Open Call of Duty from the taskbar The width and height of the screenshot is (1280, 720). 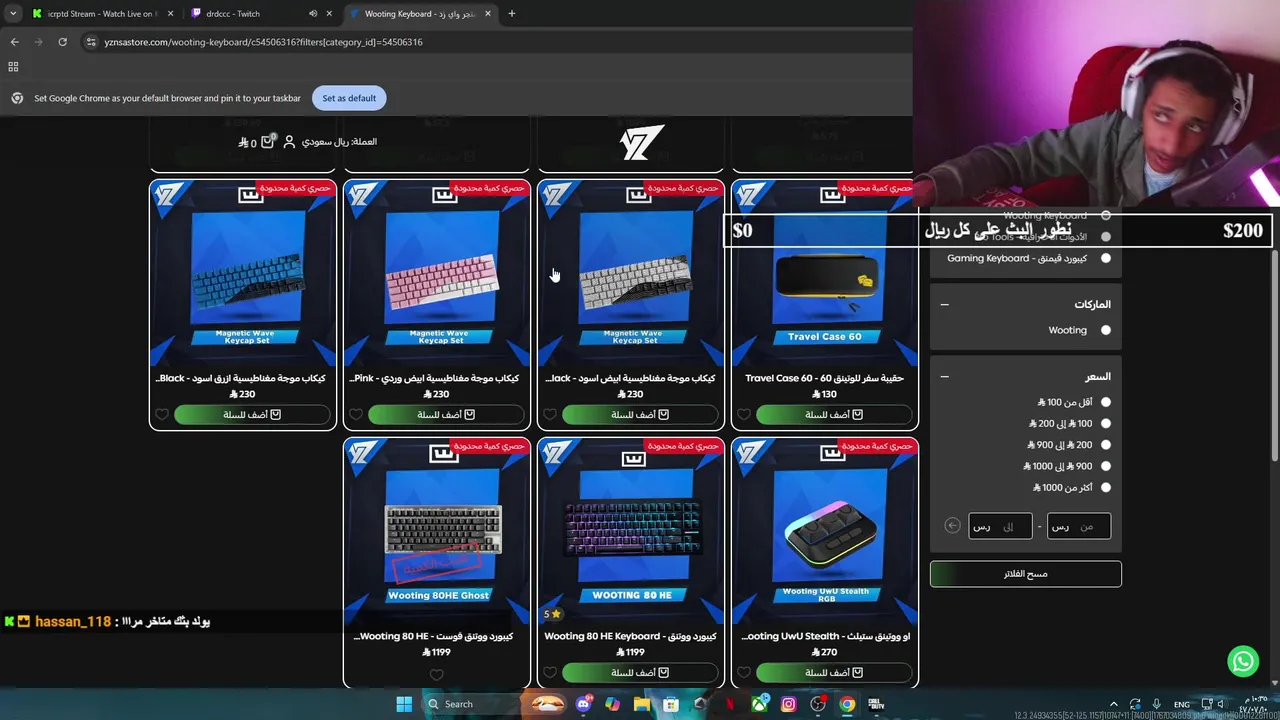(877, 704)
